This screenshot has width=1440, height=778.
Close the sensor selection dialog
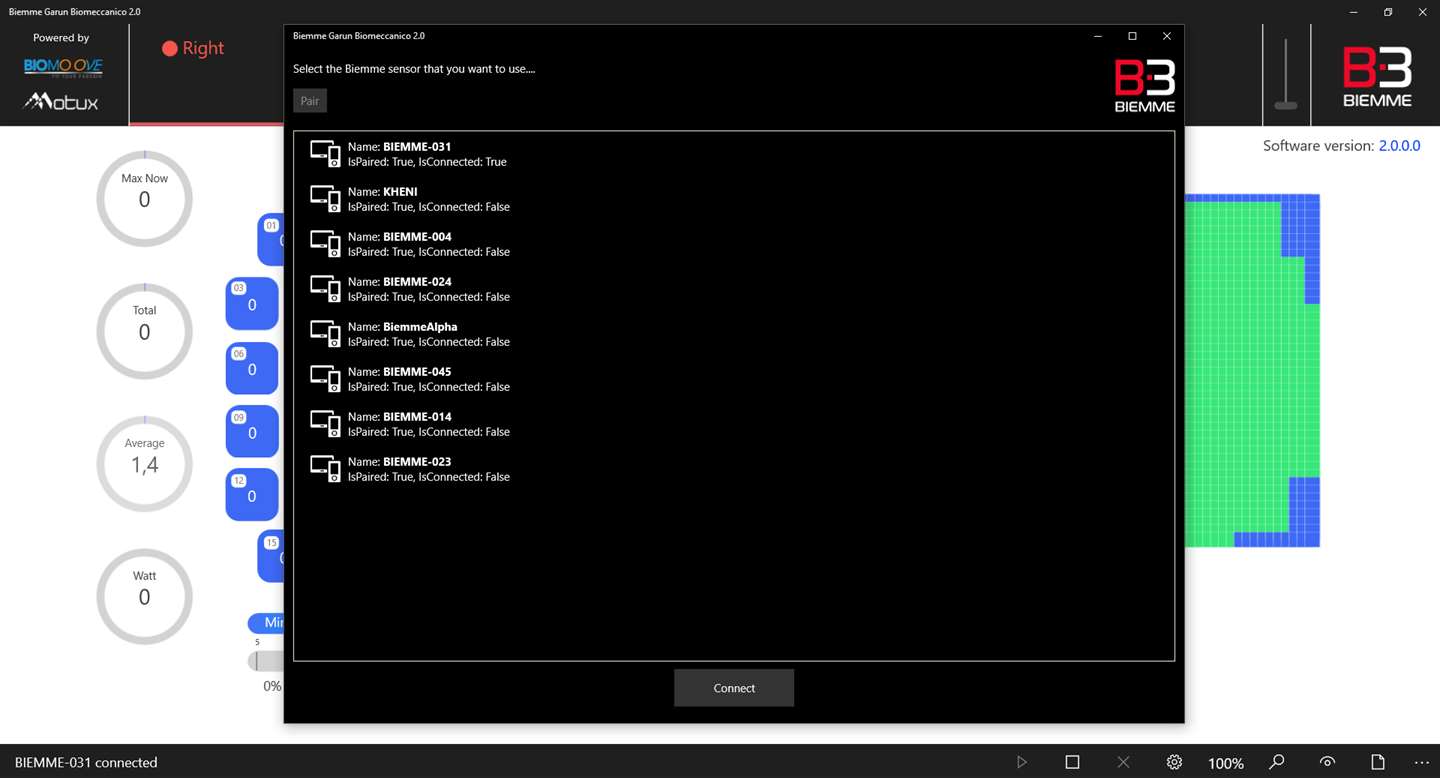1166,36
